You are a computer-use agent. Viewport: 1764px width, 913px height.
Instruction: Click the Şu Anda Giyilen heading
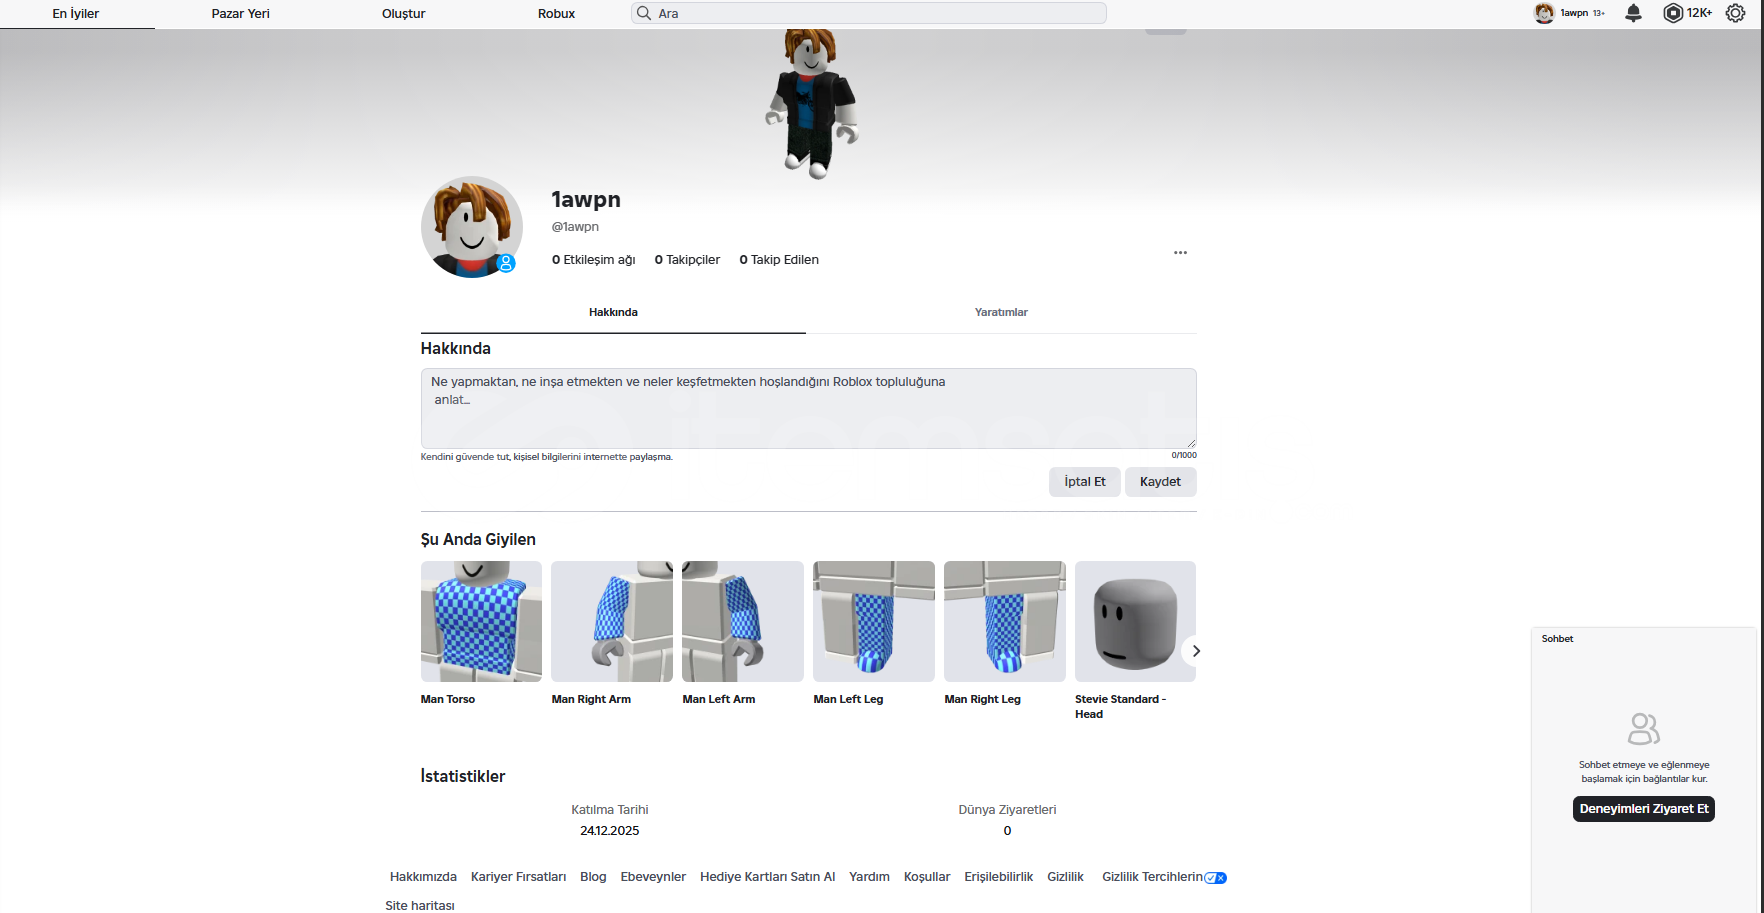click(478, 540)
